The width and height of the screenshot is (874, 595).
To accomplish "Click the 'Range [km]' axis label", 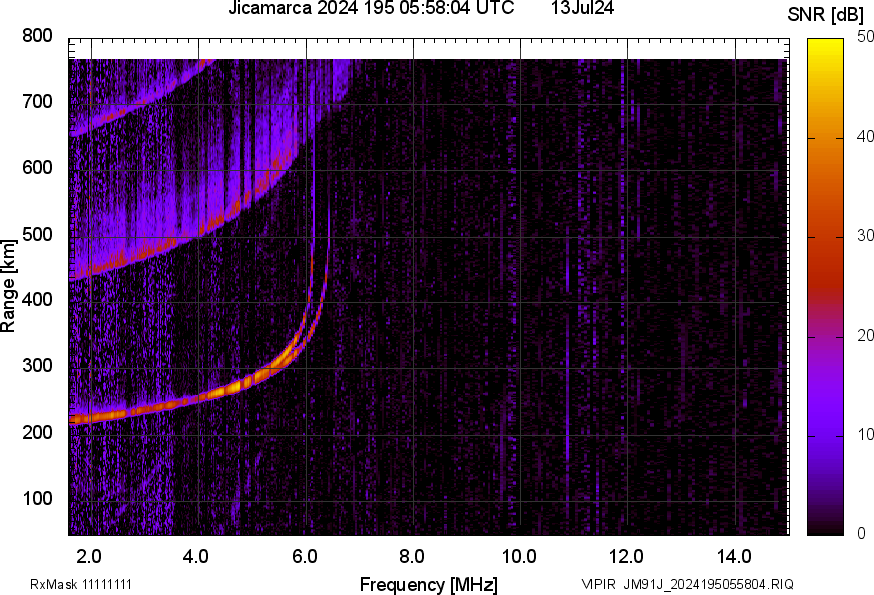I will tap(8, 286).
